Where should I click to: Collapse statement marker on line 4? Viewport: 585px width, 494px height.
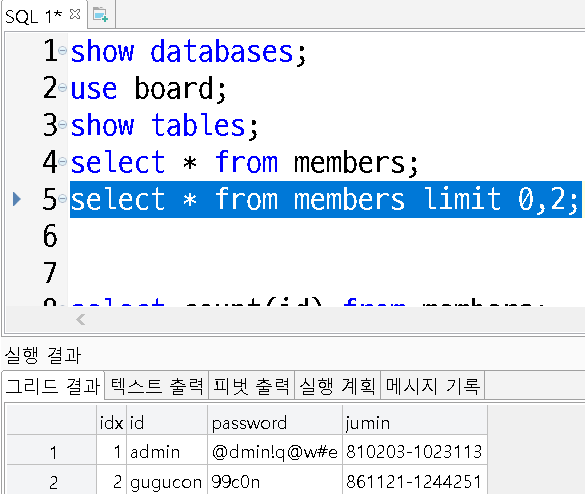pyautogui.click(x=63, y=162)
